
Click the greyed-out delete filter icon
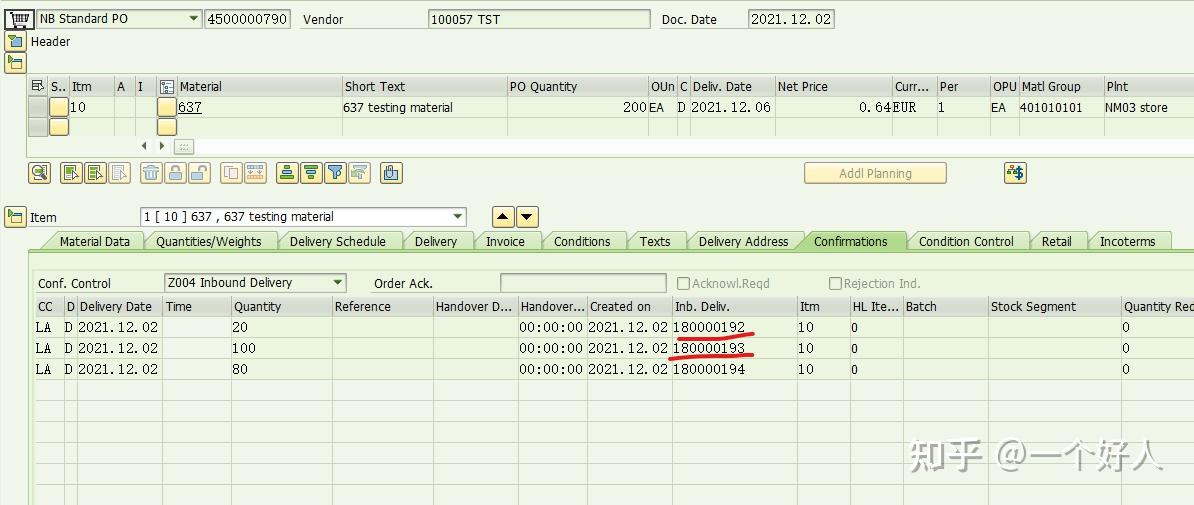(x=359, y=173)
